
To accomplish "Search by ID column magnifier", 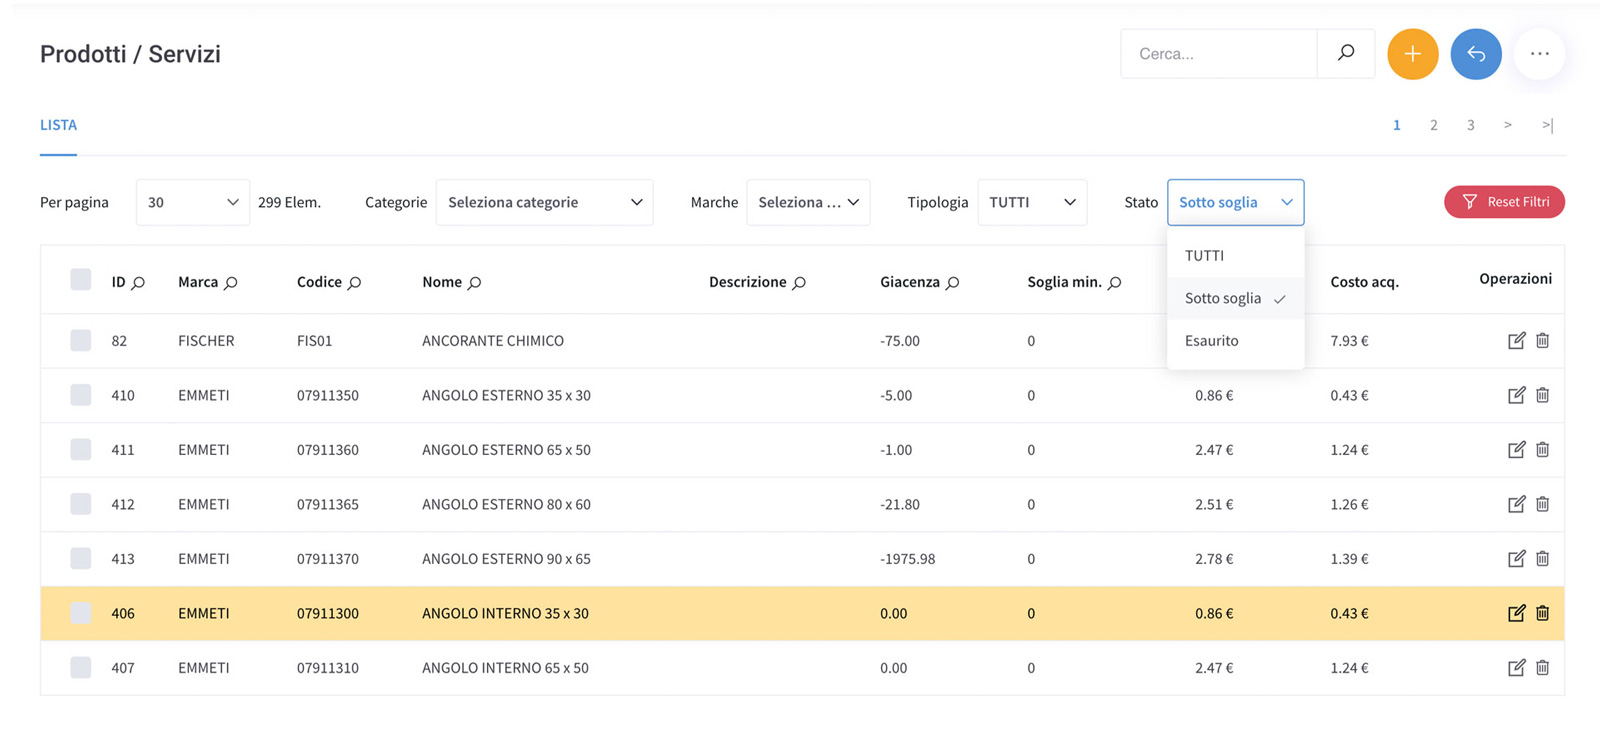I will point(138,283).
